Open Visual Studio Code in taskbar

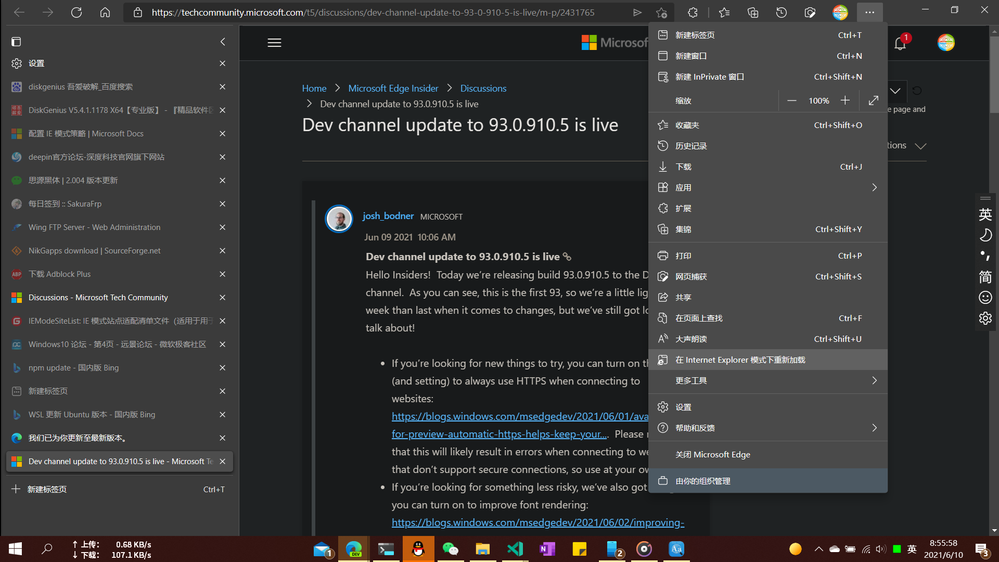point(515,549)
